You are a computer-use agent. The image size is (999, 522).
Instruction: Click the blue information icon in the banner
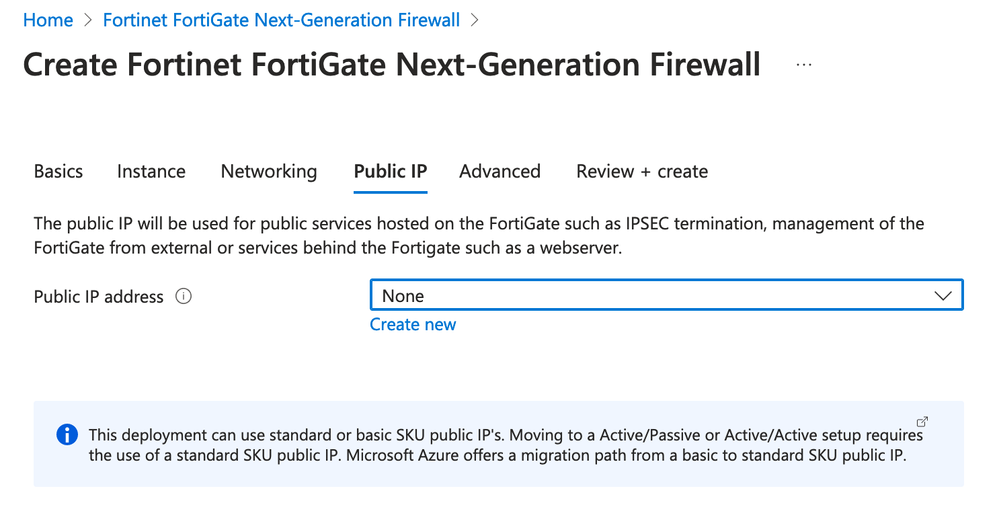coord(67,435)
